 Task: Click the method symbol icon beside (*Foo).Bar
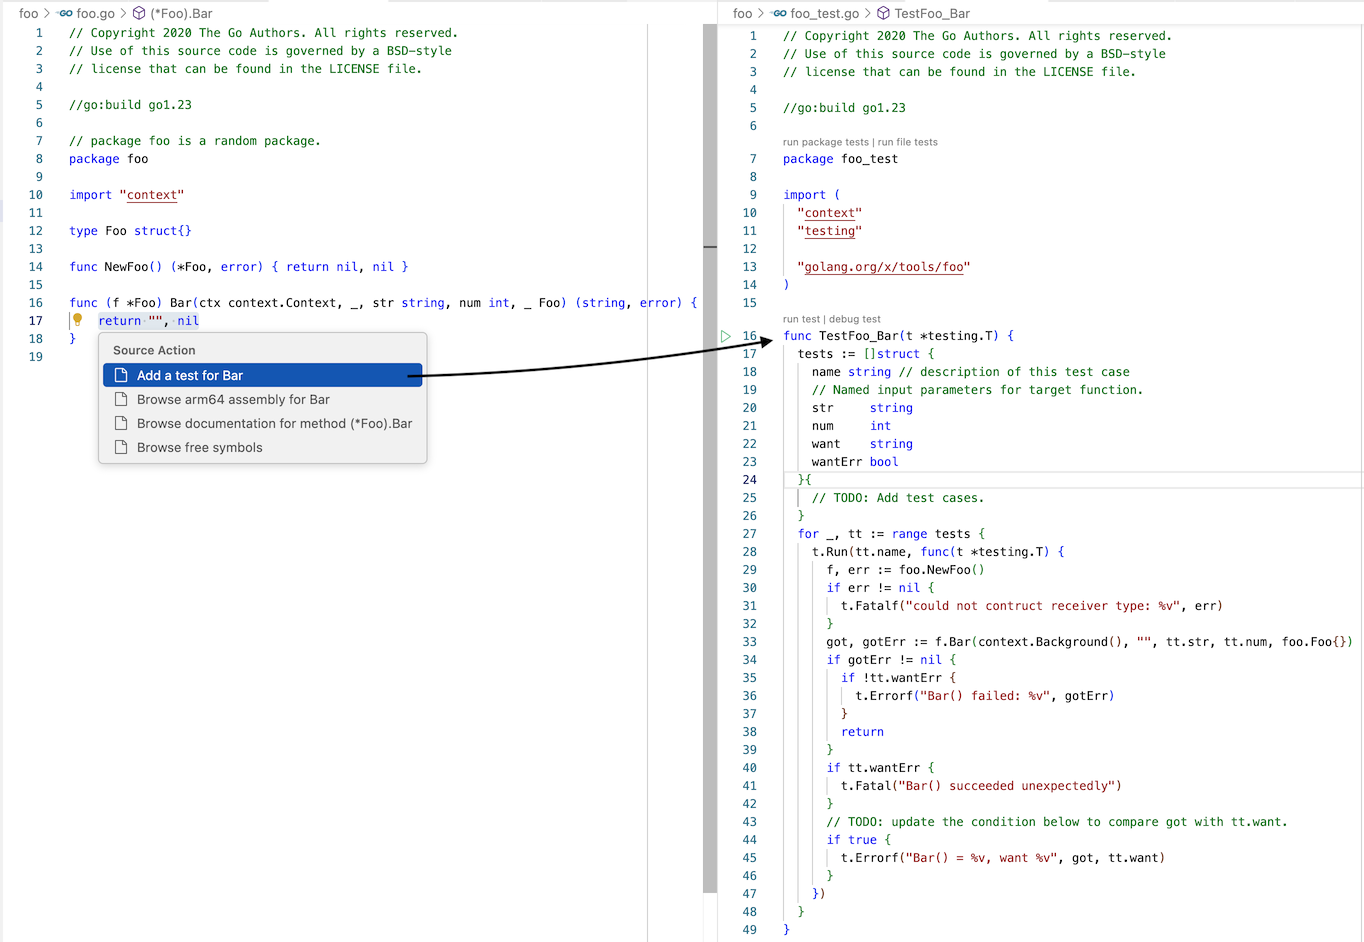tap(139, 13)
